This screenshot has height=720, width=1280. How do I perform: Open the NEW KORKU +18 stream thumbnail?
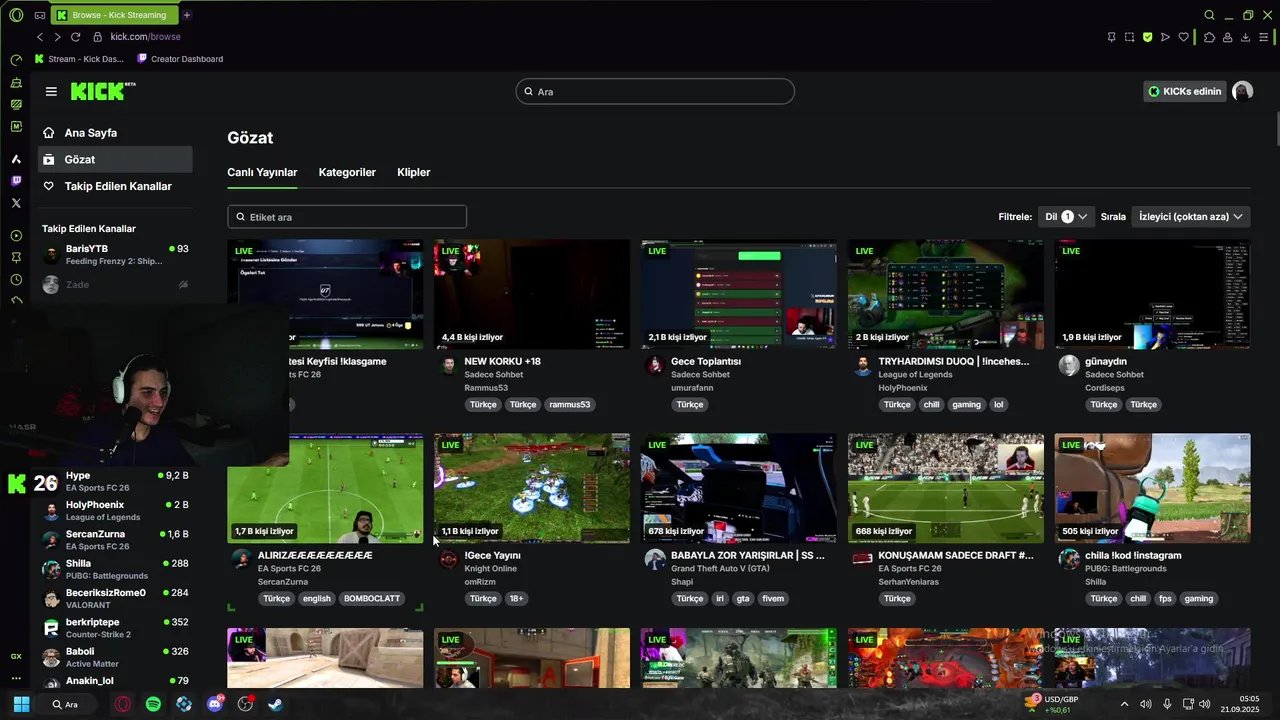pos(532,294)
